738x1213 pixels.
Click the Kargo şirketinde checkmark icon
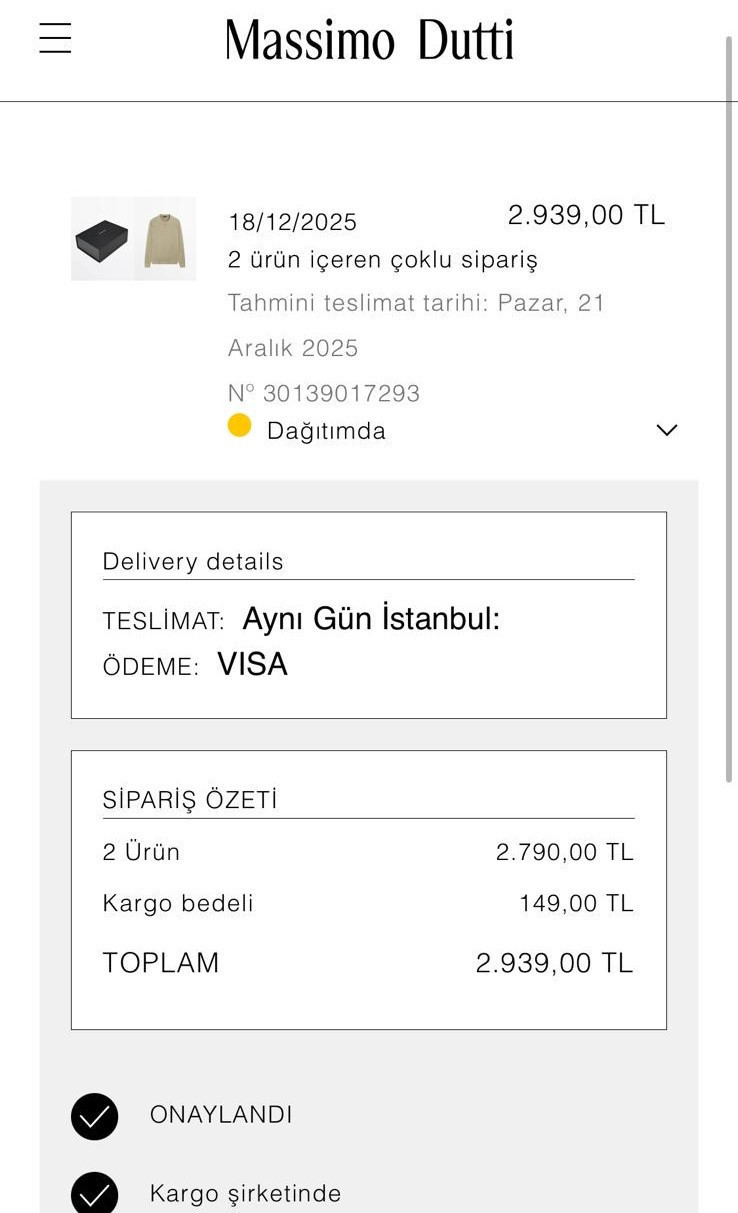[94, 1193]
